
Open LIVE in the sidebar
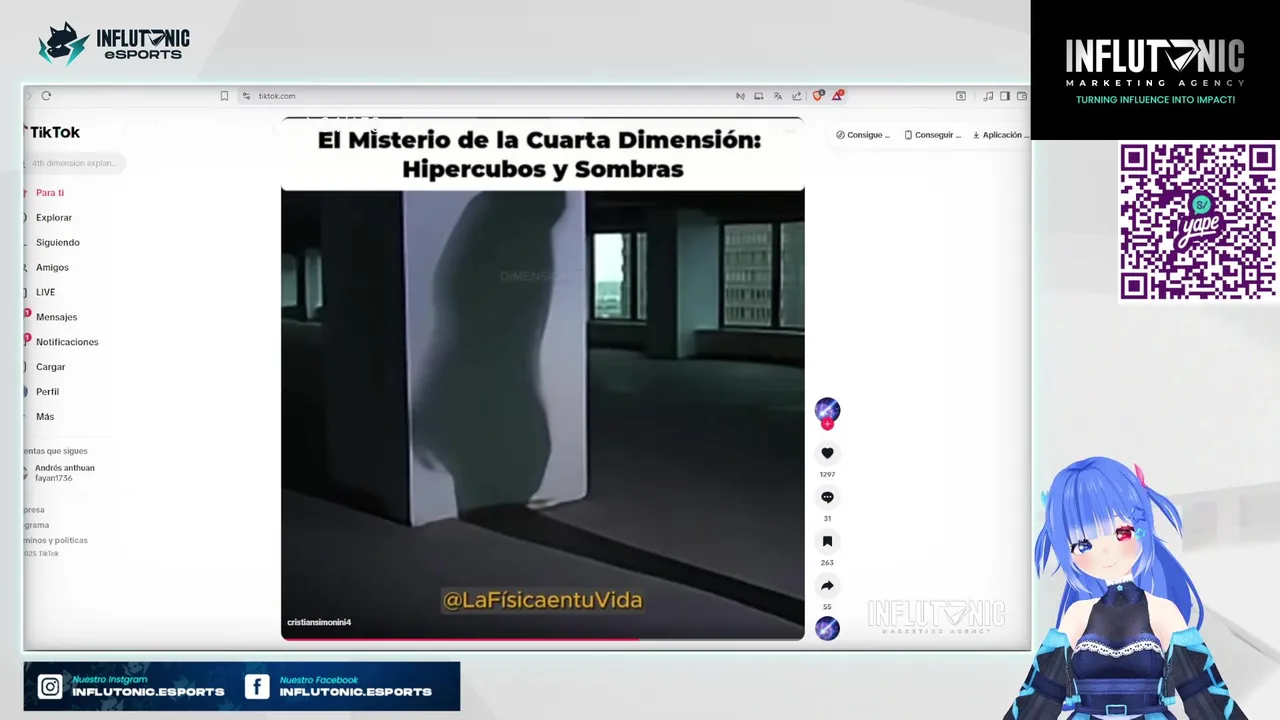[x=45, y=292]
